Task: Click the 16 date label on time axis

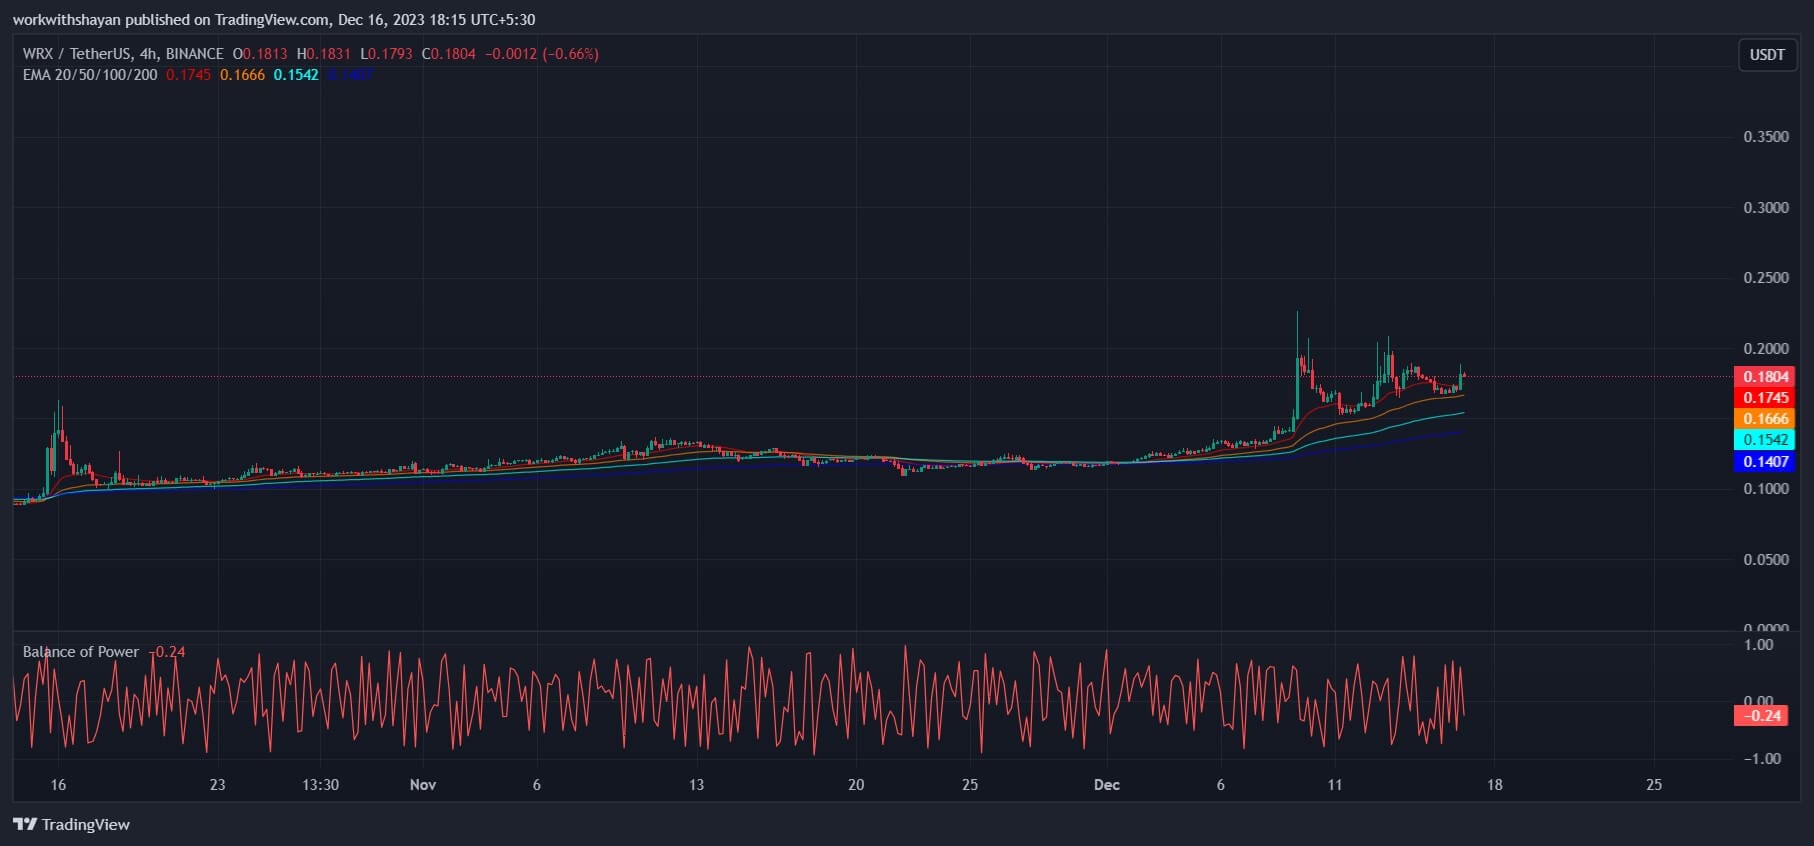Action: coord(58,785)
